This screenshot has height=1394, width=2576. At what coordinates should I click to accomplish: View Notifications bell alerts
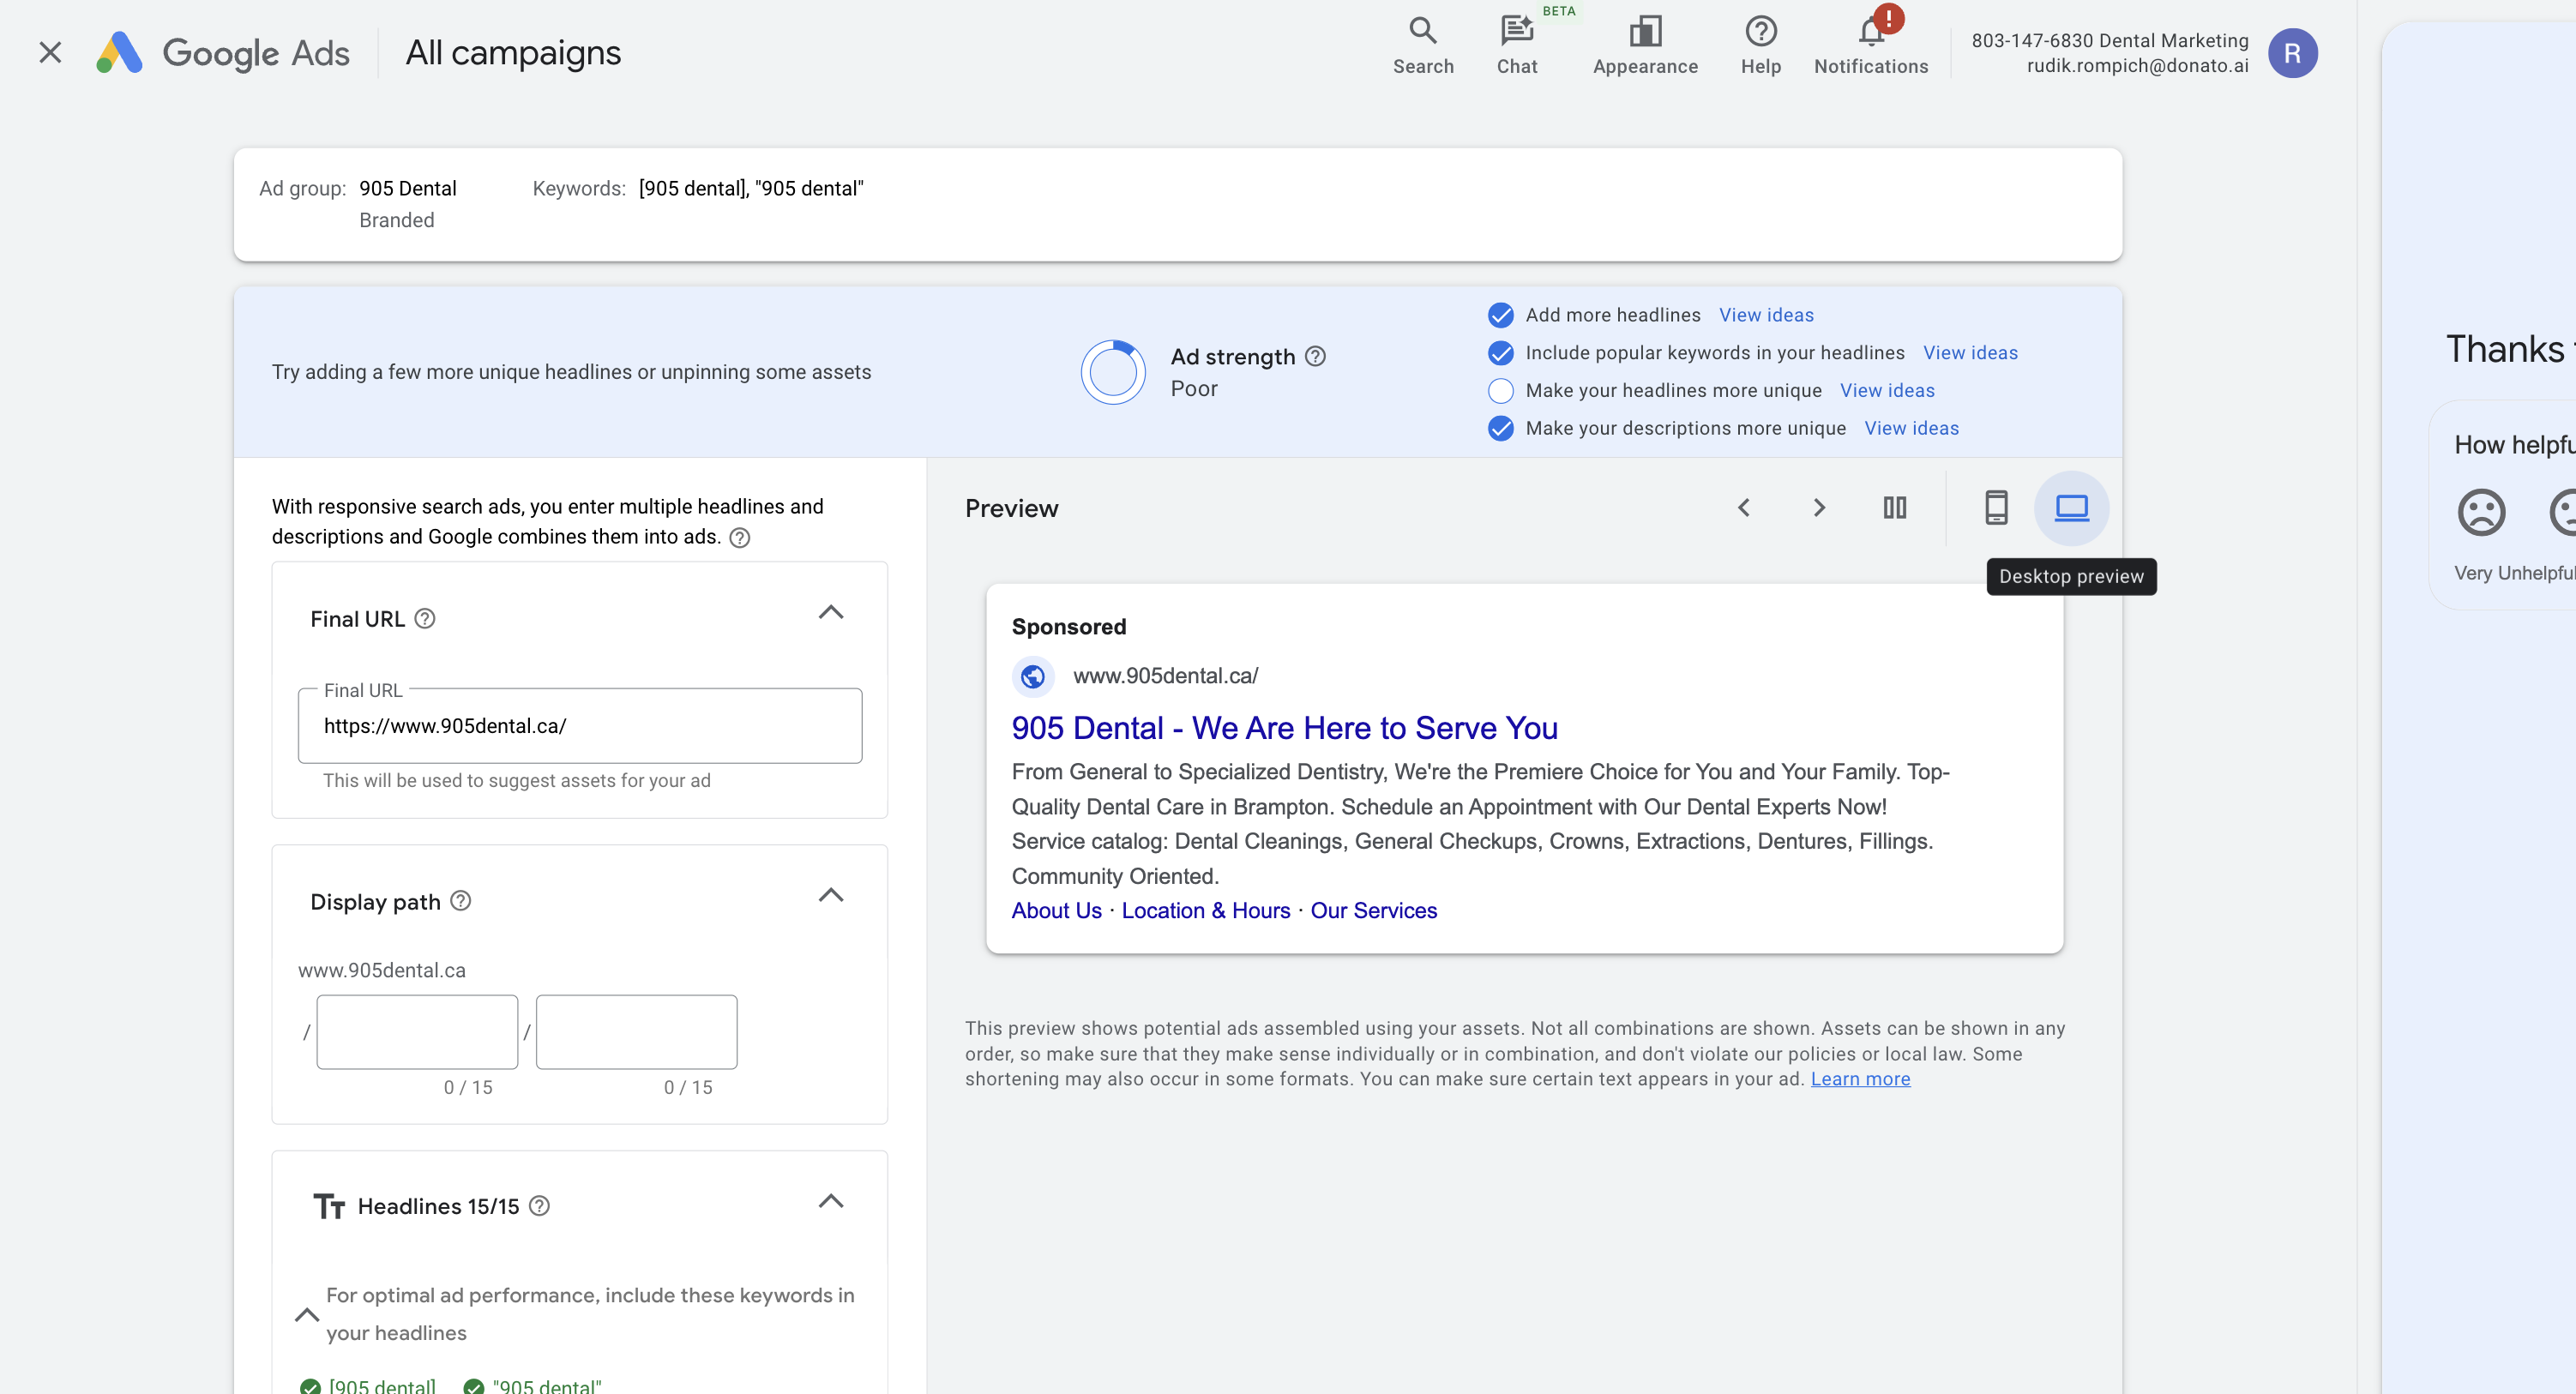(1870, 45)
